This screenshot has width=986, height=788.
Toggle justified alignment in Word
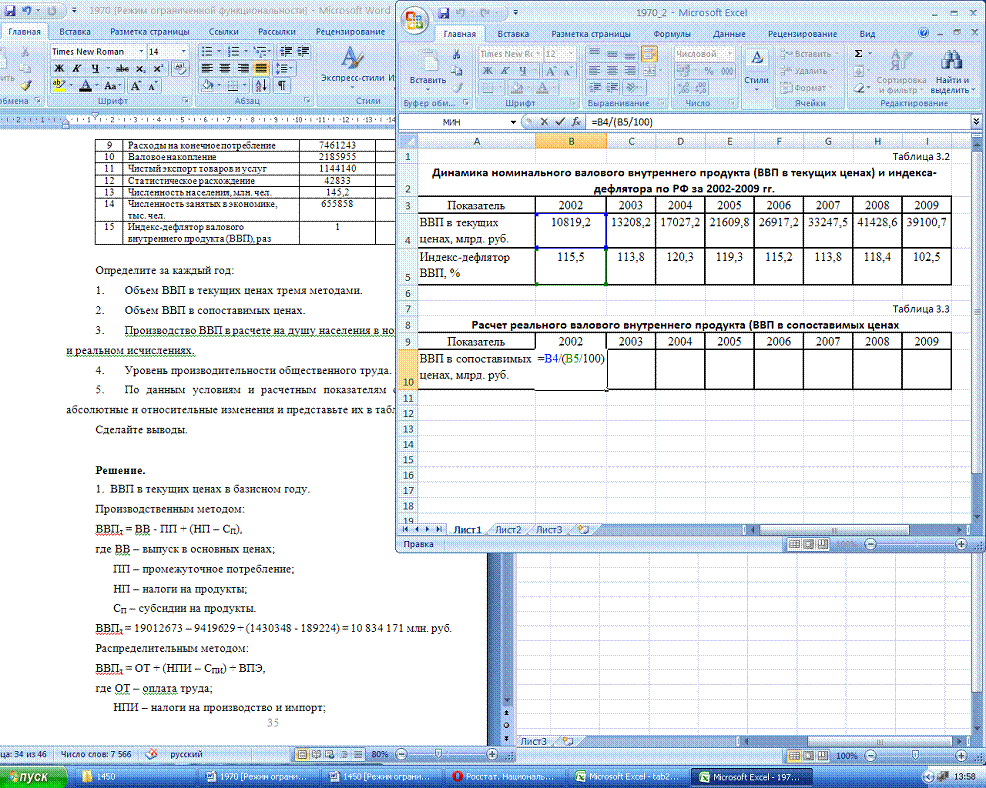click(261, 69)
